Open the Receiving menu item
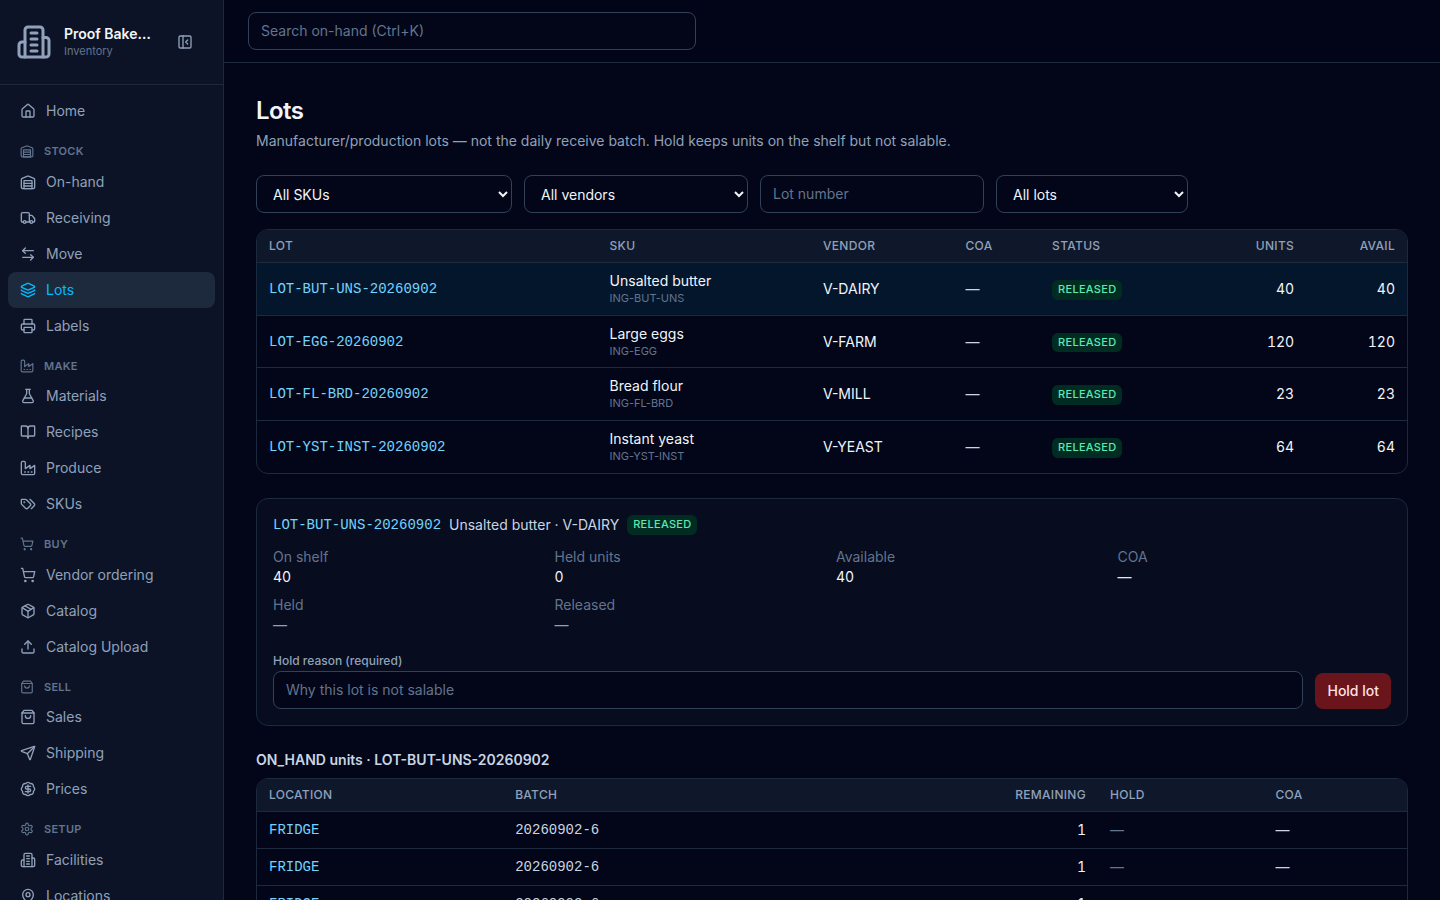The image size is (1440, 900). tap(111, 218)
